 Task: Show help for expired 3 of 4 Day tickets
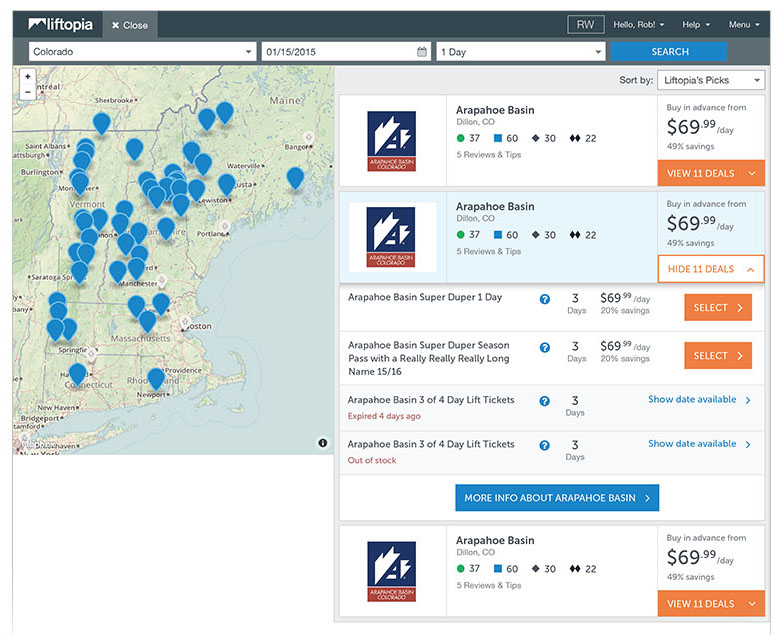[x=544, y=401]
